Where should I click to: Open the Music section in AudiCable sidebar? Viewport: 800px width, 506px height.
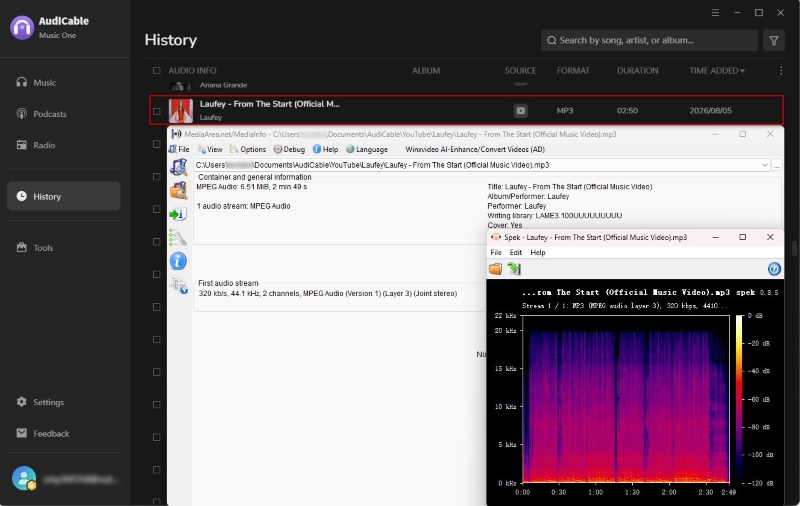pos(36,82)
